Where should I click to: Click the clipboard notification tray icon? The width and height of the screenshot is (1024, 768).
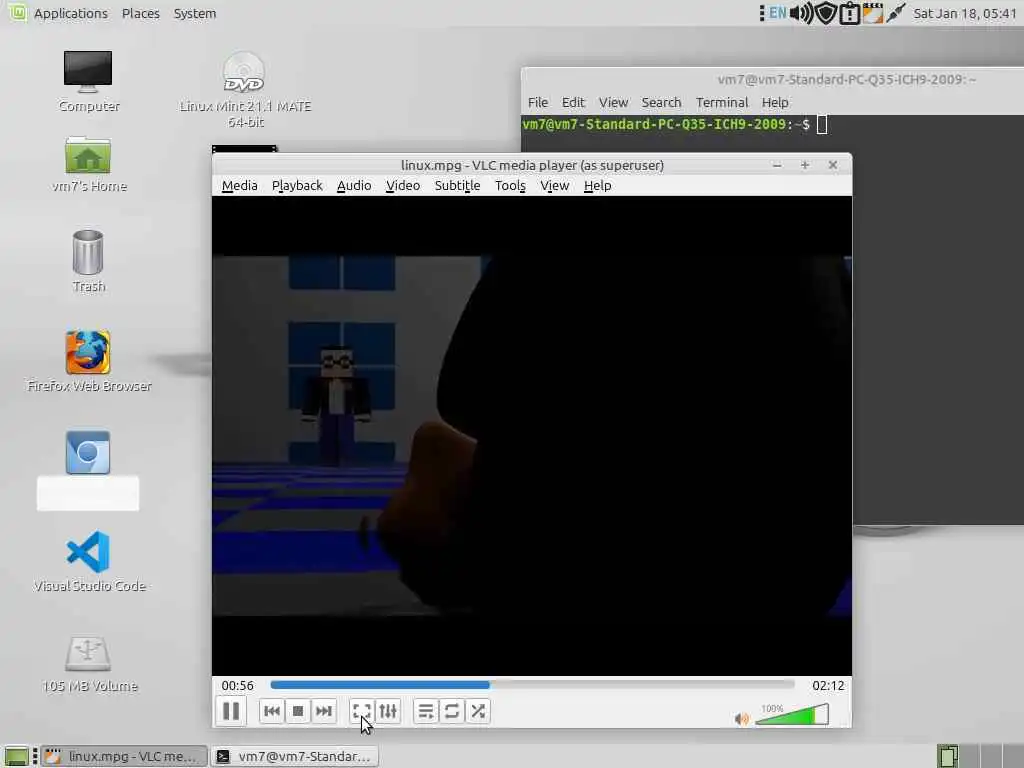pyautogui.click(x=850, y=13)
